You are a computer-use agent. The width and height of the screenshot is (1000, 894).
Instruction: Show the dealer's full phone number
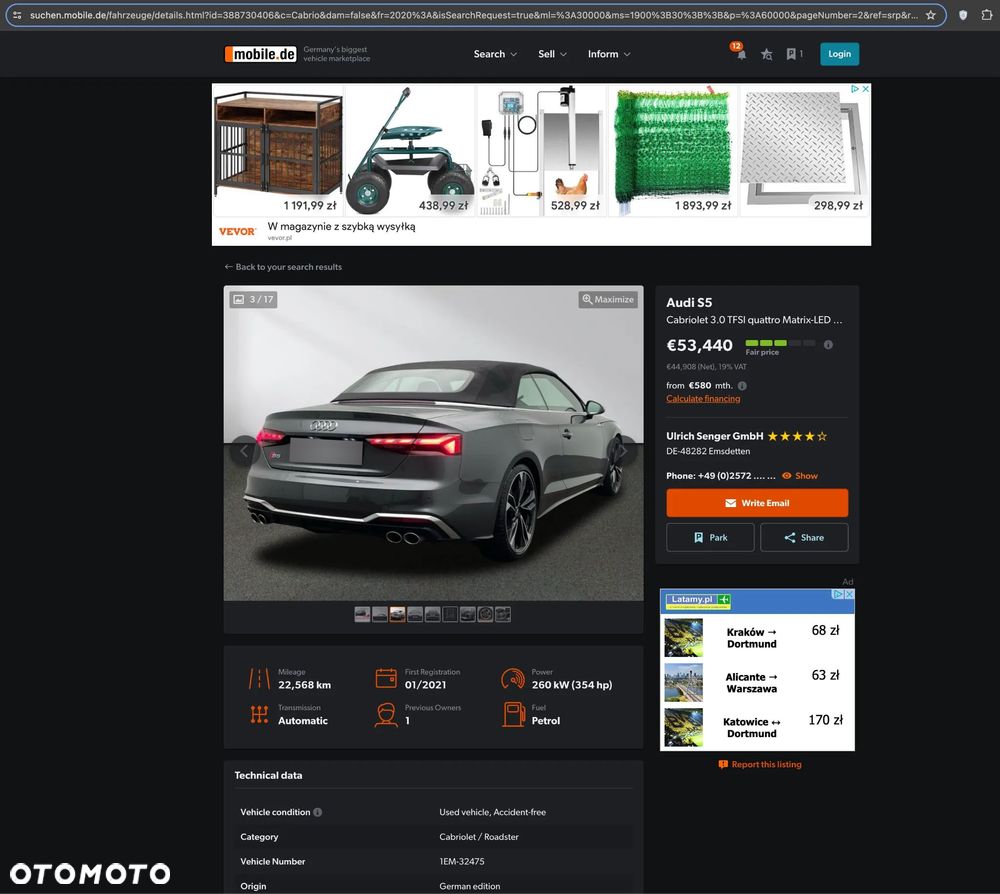800,476
